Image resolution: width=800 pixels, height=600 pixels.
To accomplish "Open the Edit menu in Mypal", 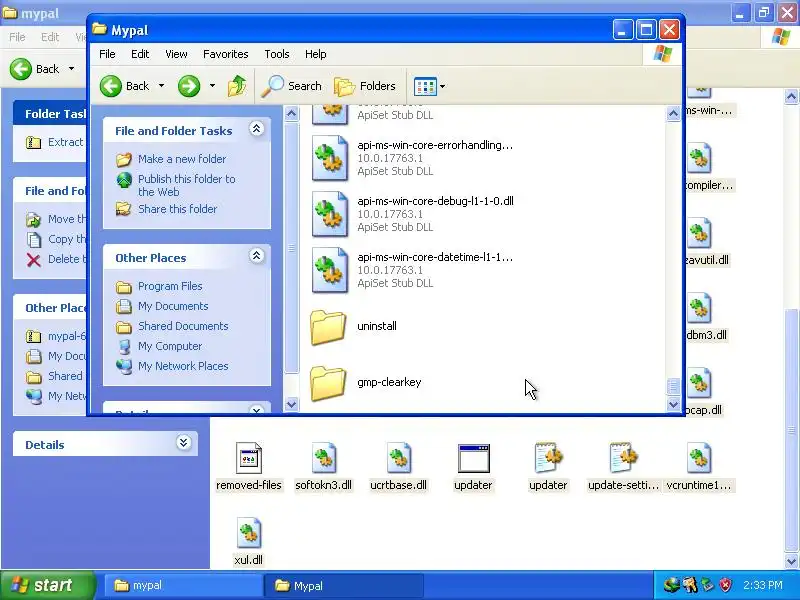I will pos(140,54).
